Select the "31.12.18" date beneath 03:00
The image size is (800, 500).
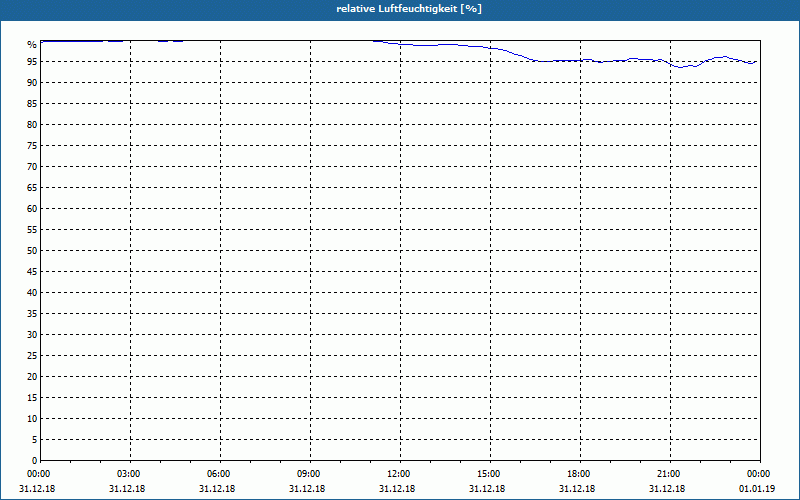tap(127, 489)
